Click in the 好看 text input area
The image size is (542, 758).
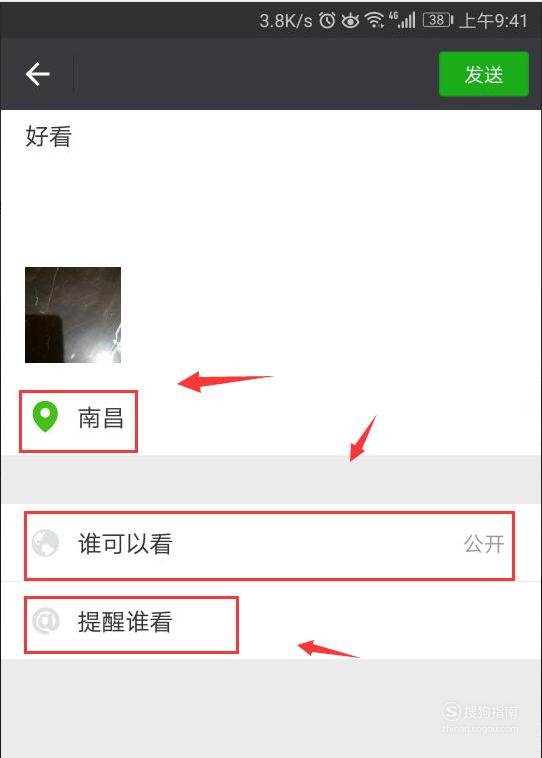click(x=271, y=184)
